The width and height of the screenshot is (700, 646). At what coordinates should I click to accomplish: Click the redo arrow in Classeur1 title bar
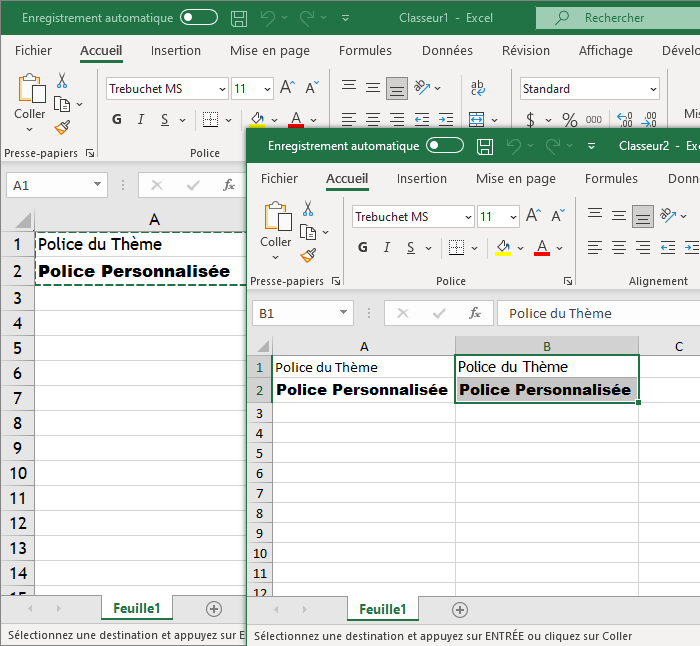point(307,18)
